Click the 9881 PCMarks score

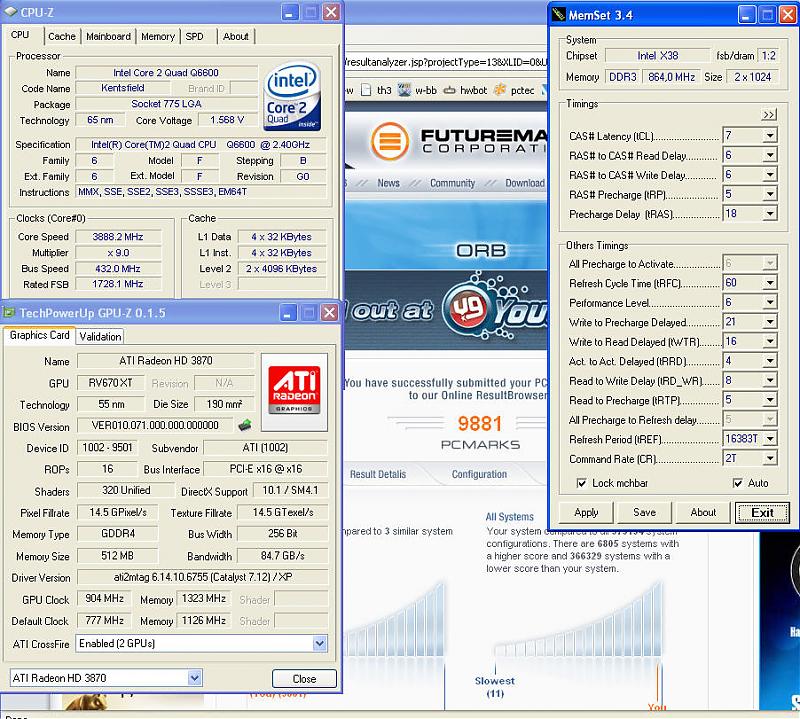coord(480,424)
